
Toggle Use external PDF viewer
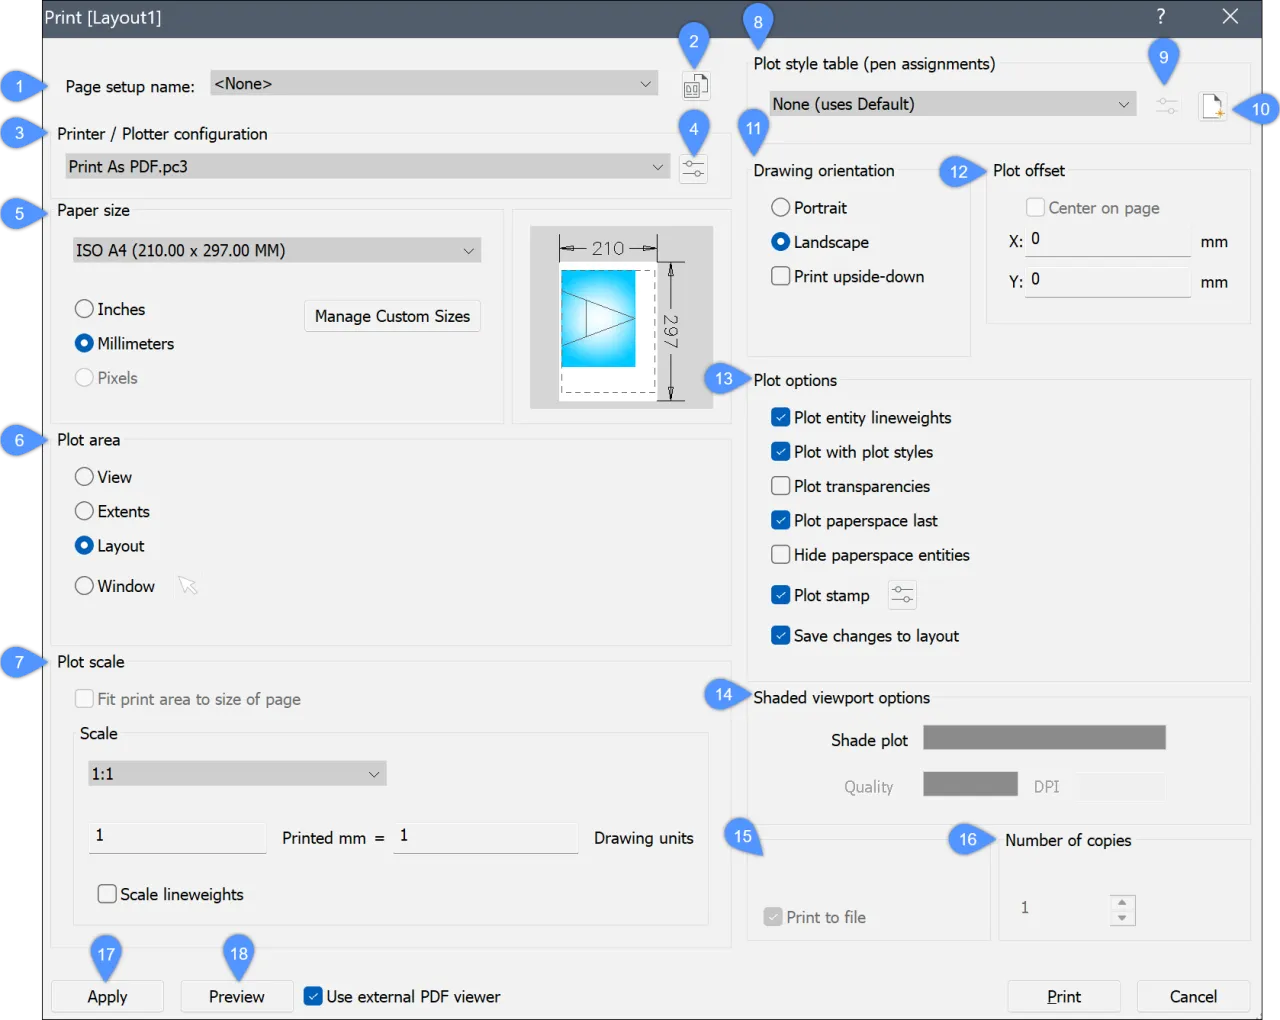pos(313,996)
